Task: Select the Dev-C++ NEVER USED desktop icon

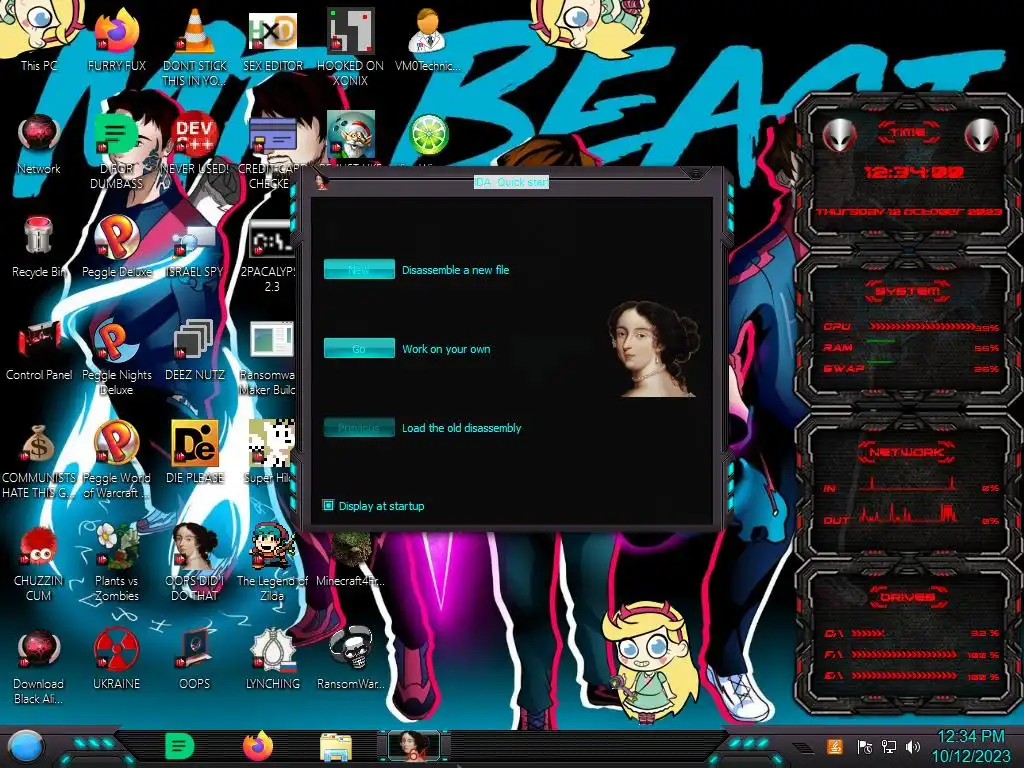Action: 195,144
